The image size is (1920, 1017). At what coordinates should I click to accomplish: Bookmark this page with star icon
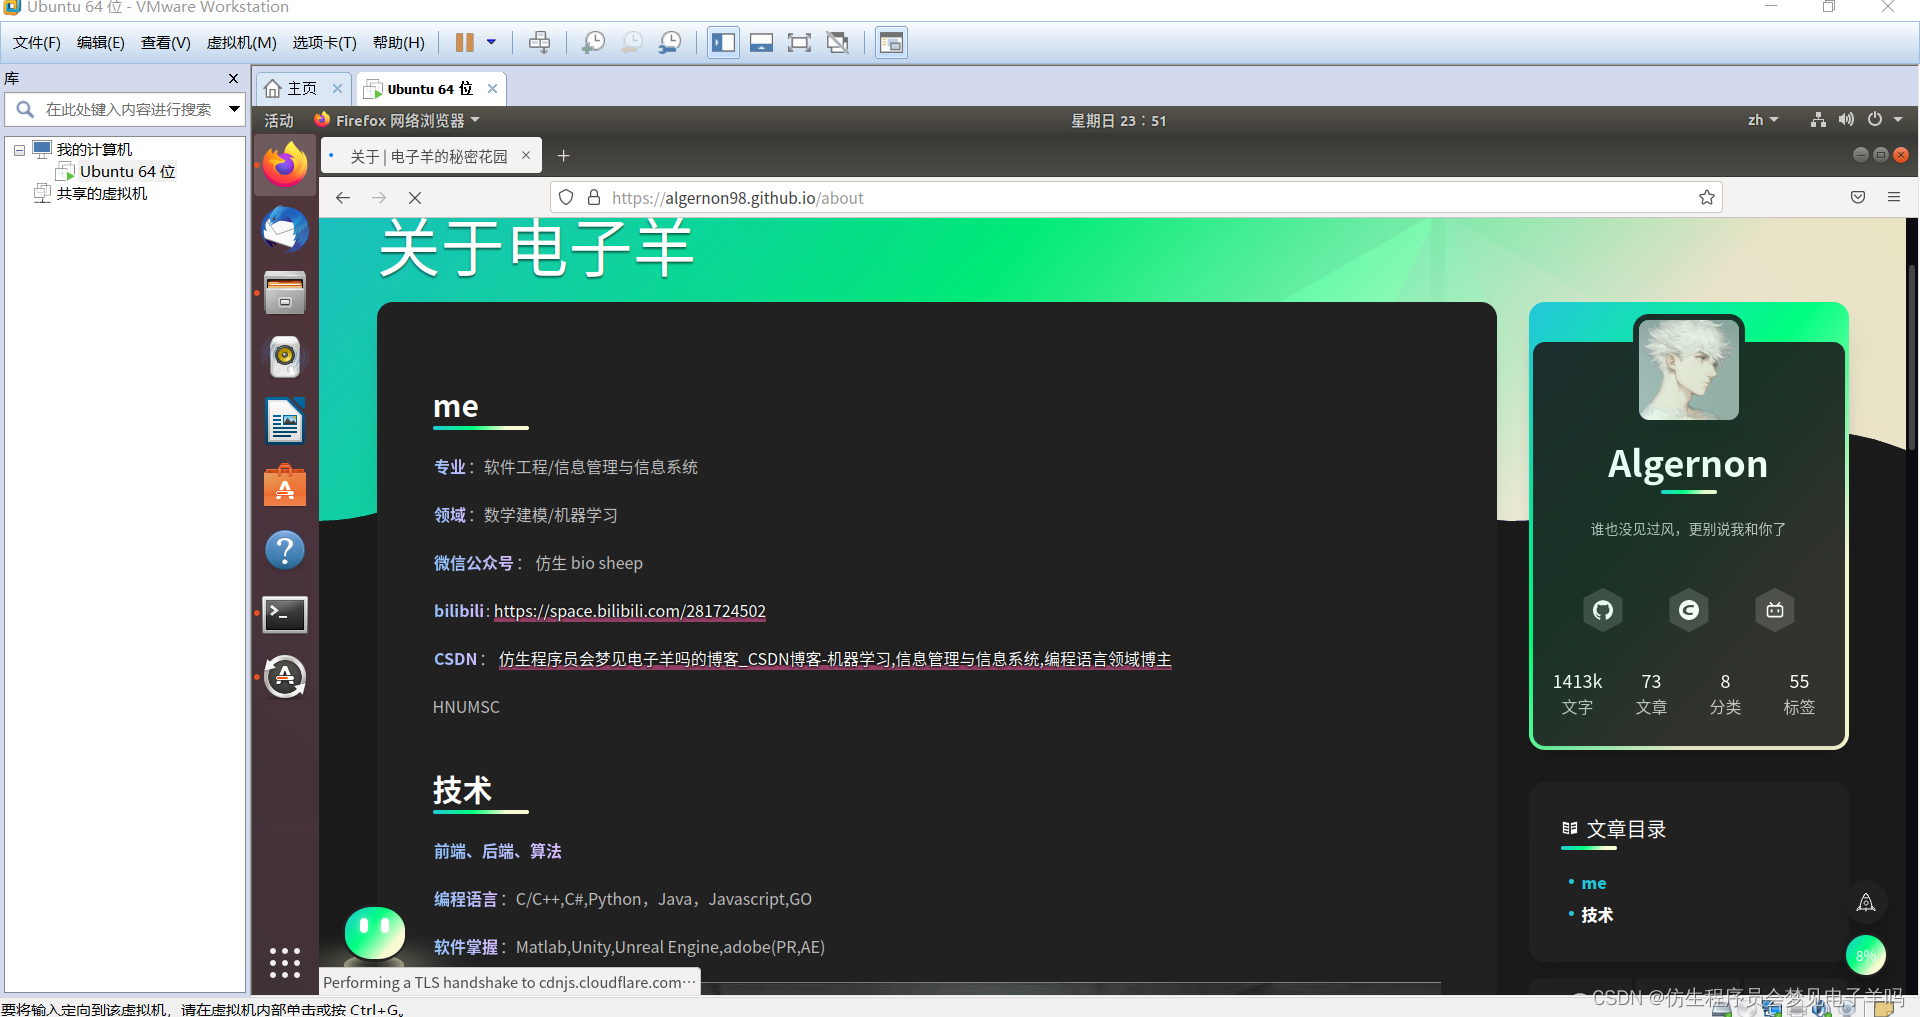point(1707,198)
